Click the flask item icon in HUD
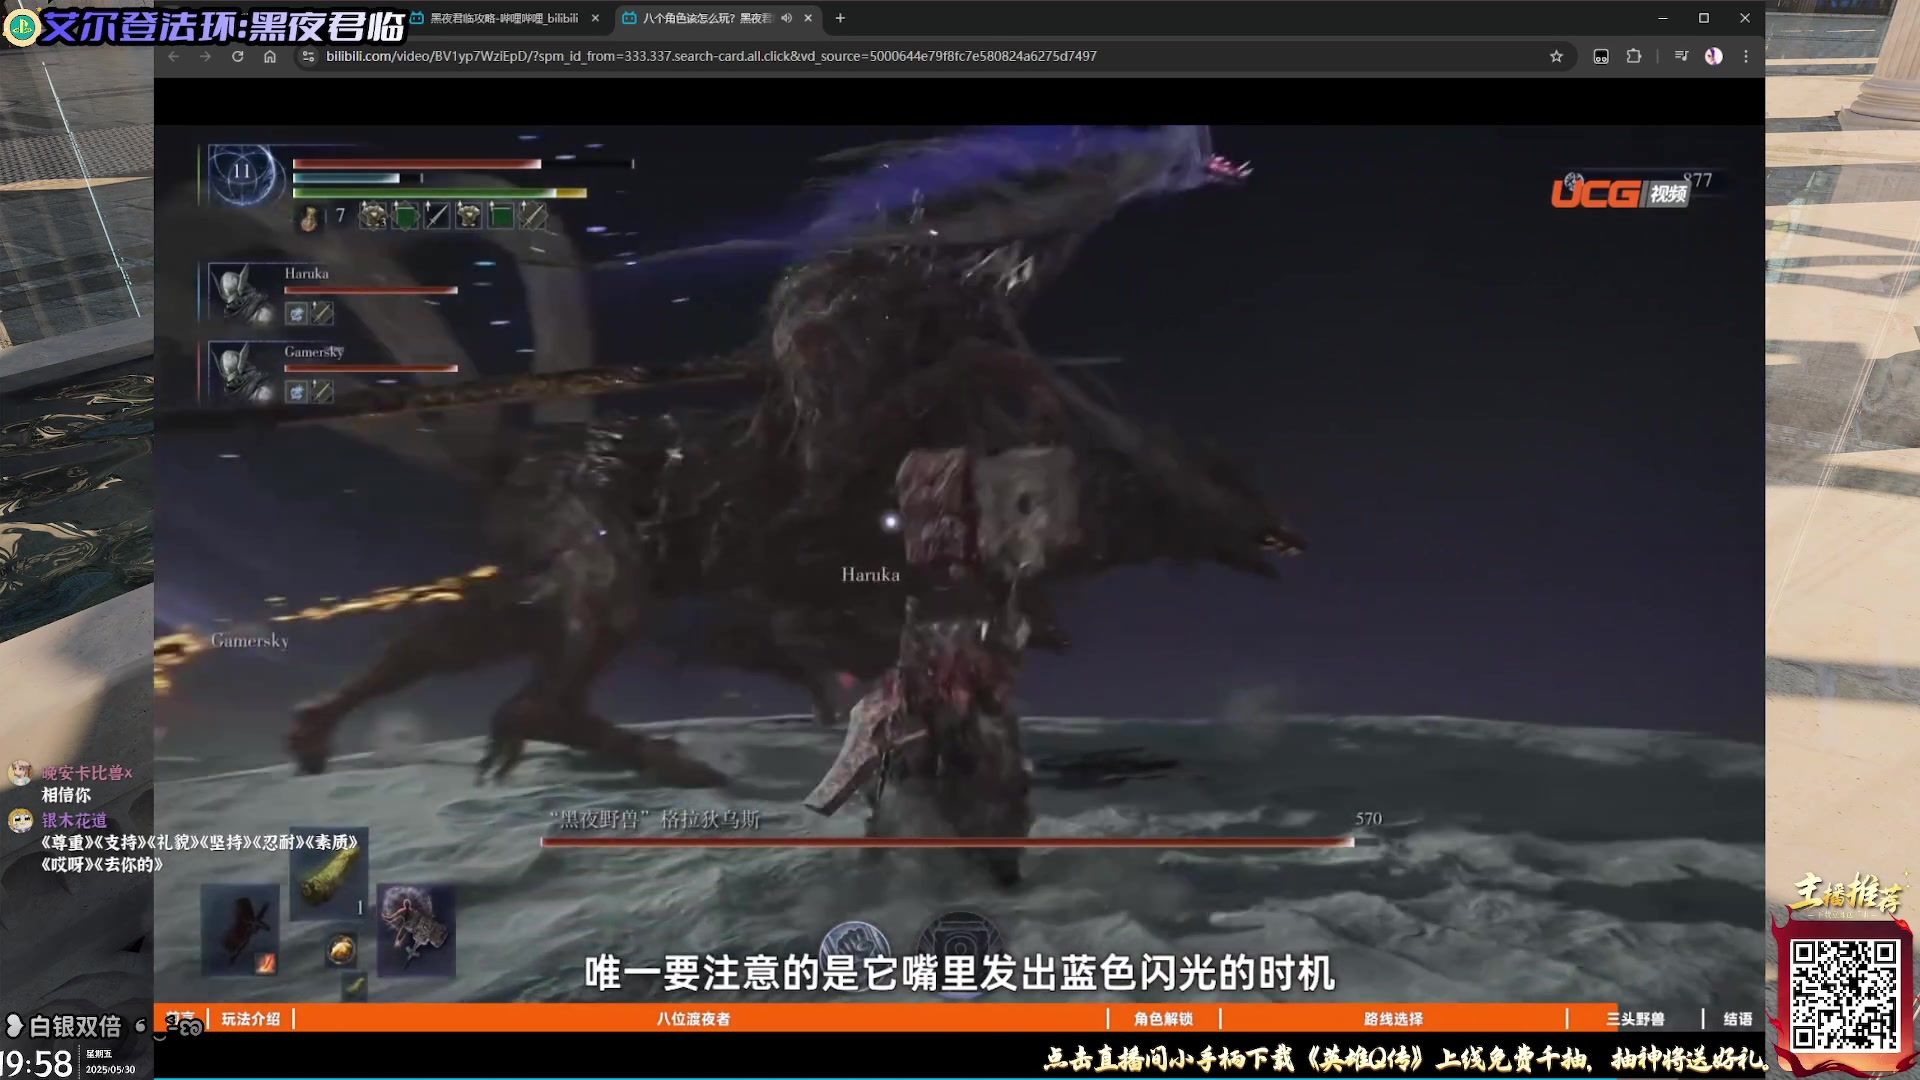 pyautogui.click(x=310, y=217)
